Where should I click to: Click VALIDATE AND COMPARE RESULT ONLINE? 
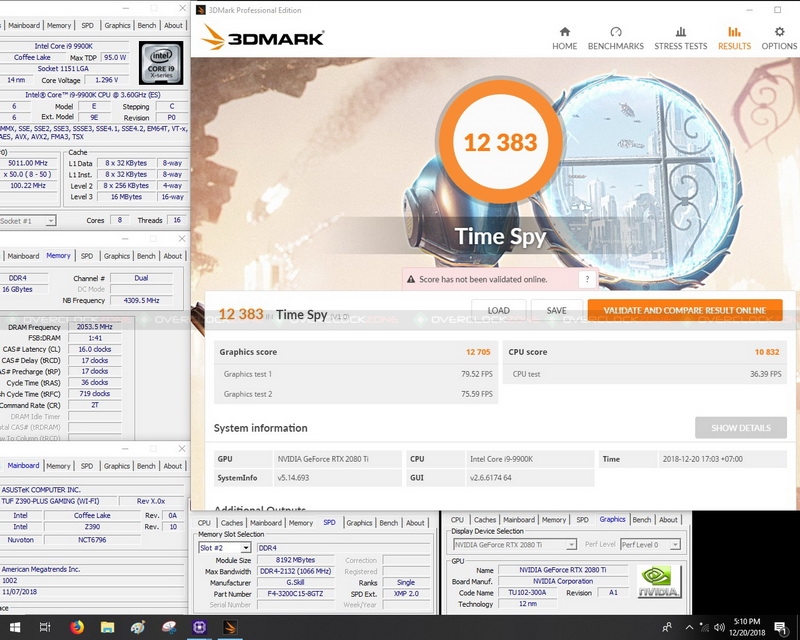685,310
